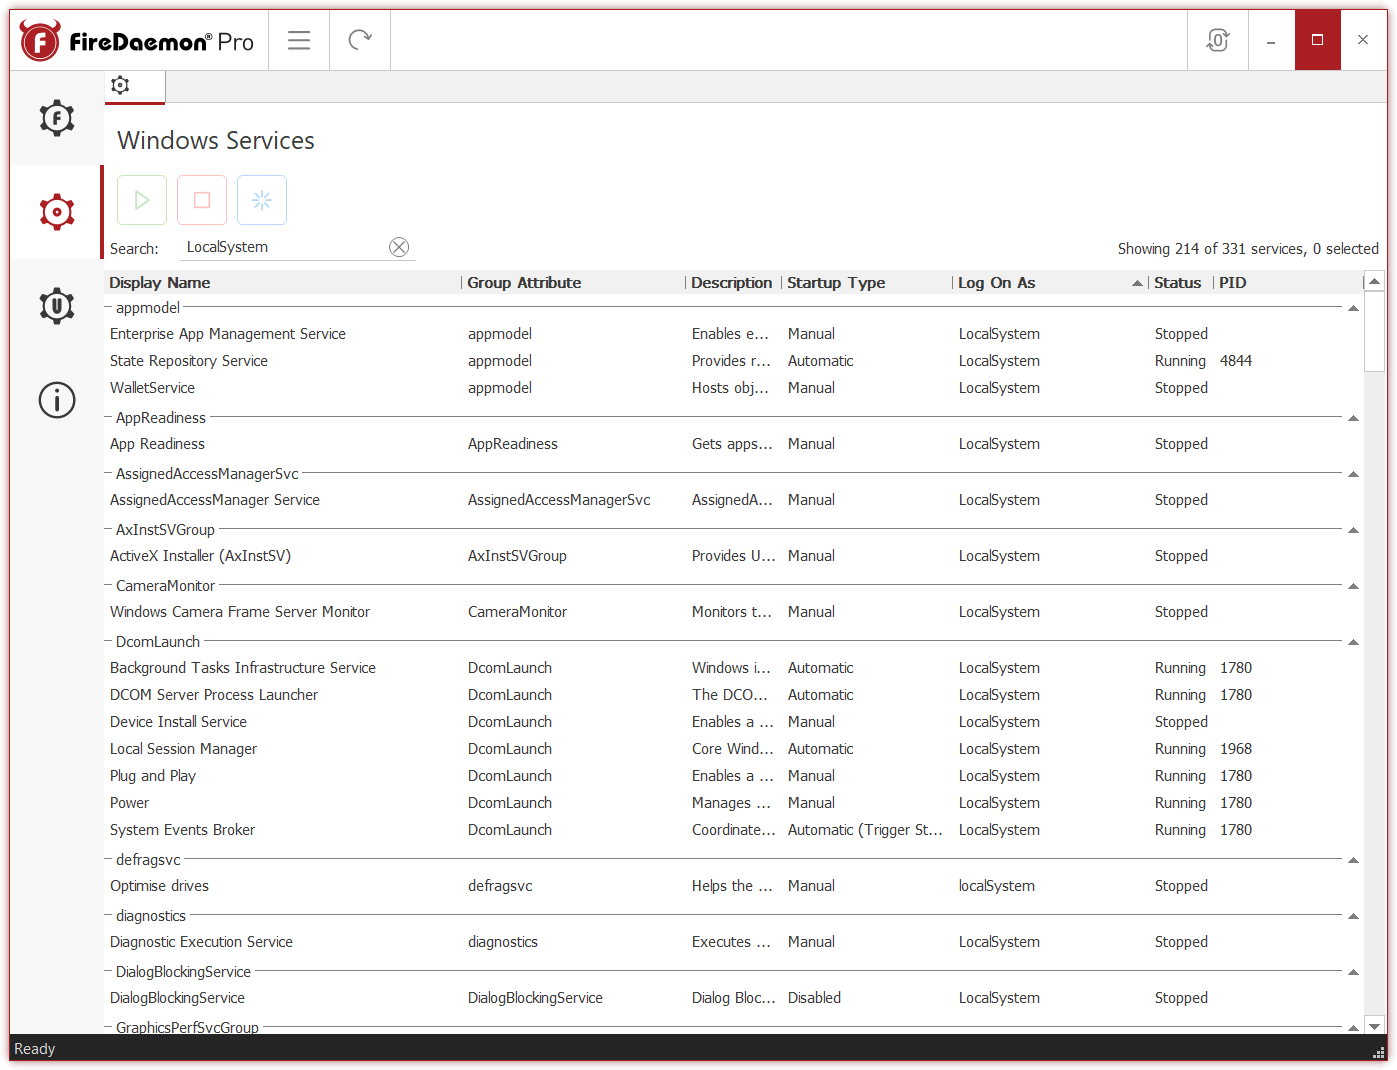Open the FireDaemon services panel icon

pyautogui.click(x=56, y=118)
